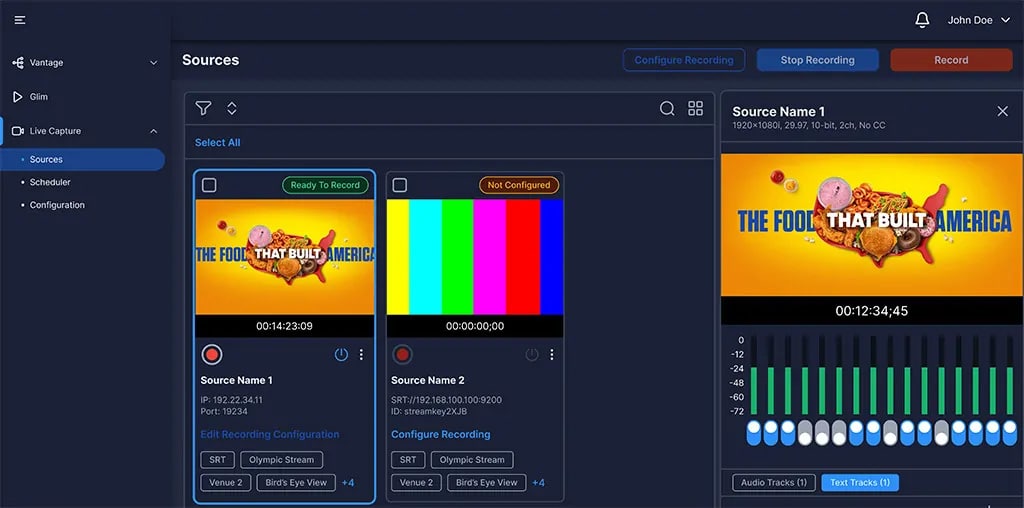Open the notifications bell
Viewport: 1024px width, 508px height.
coord(922,20)
